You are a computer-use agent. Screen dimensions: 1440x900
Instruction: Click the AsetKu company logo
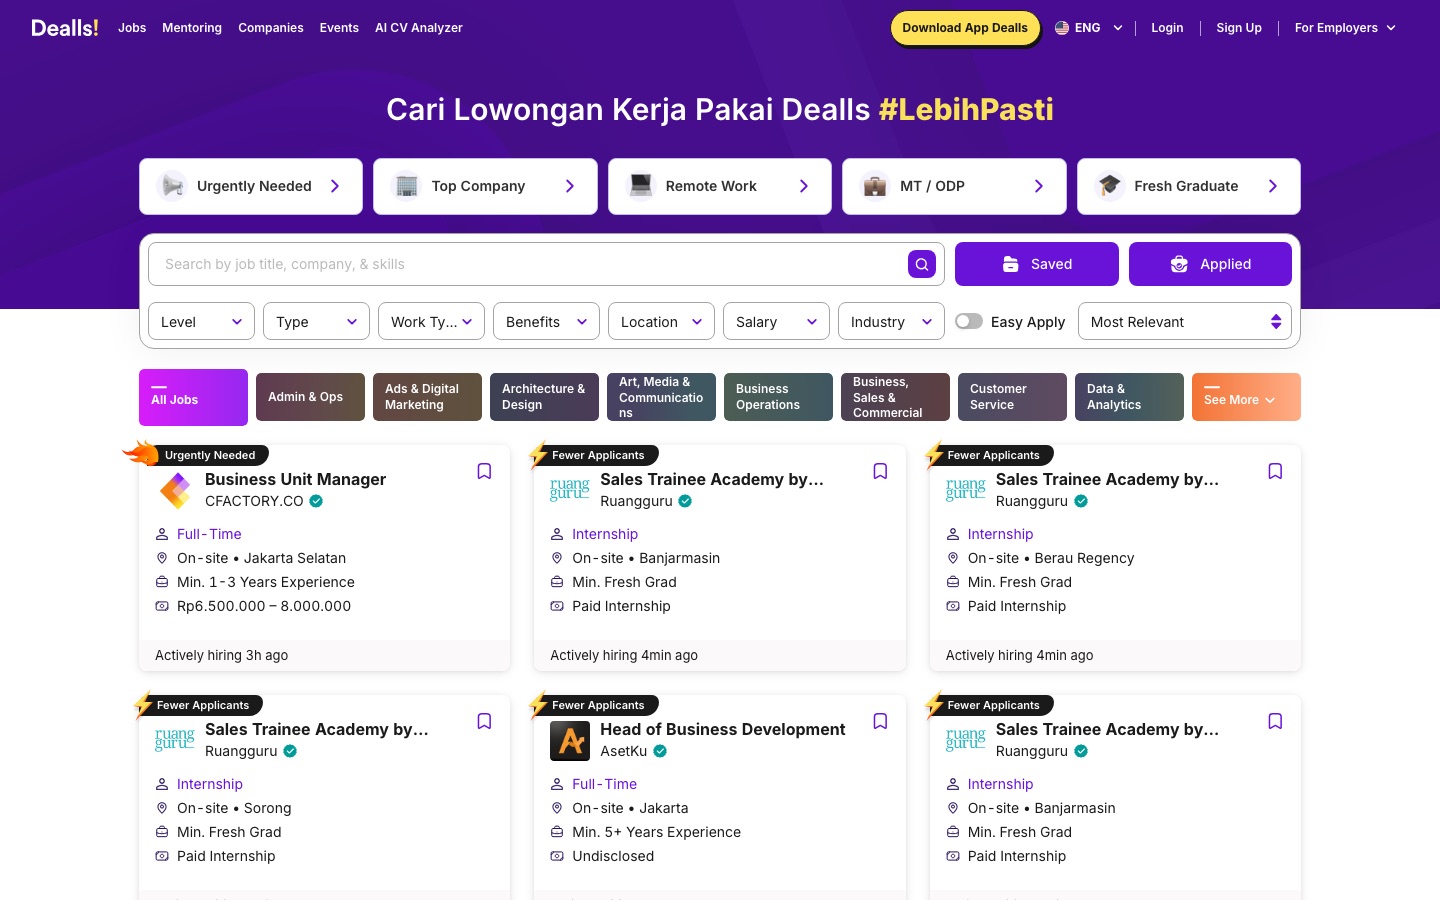[x=570, y=740]
